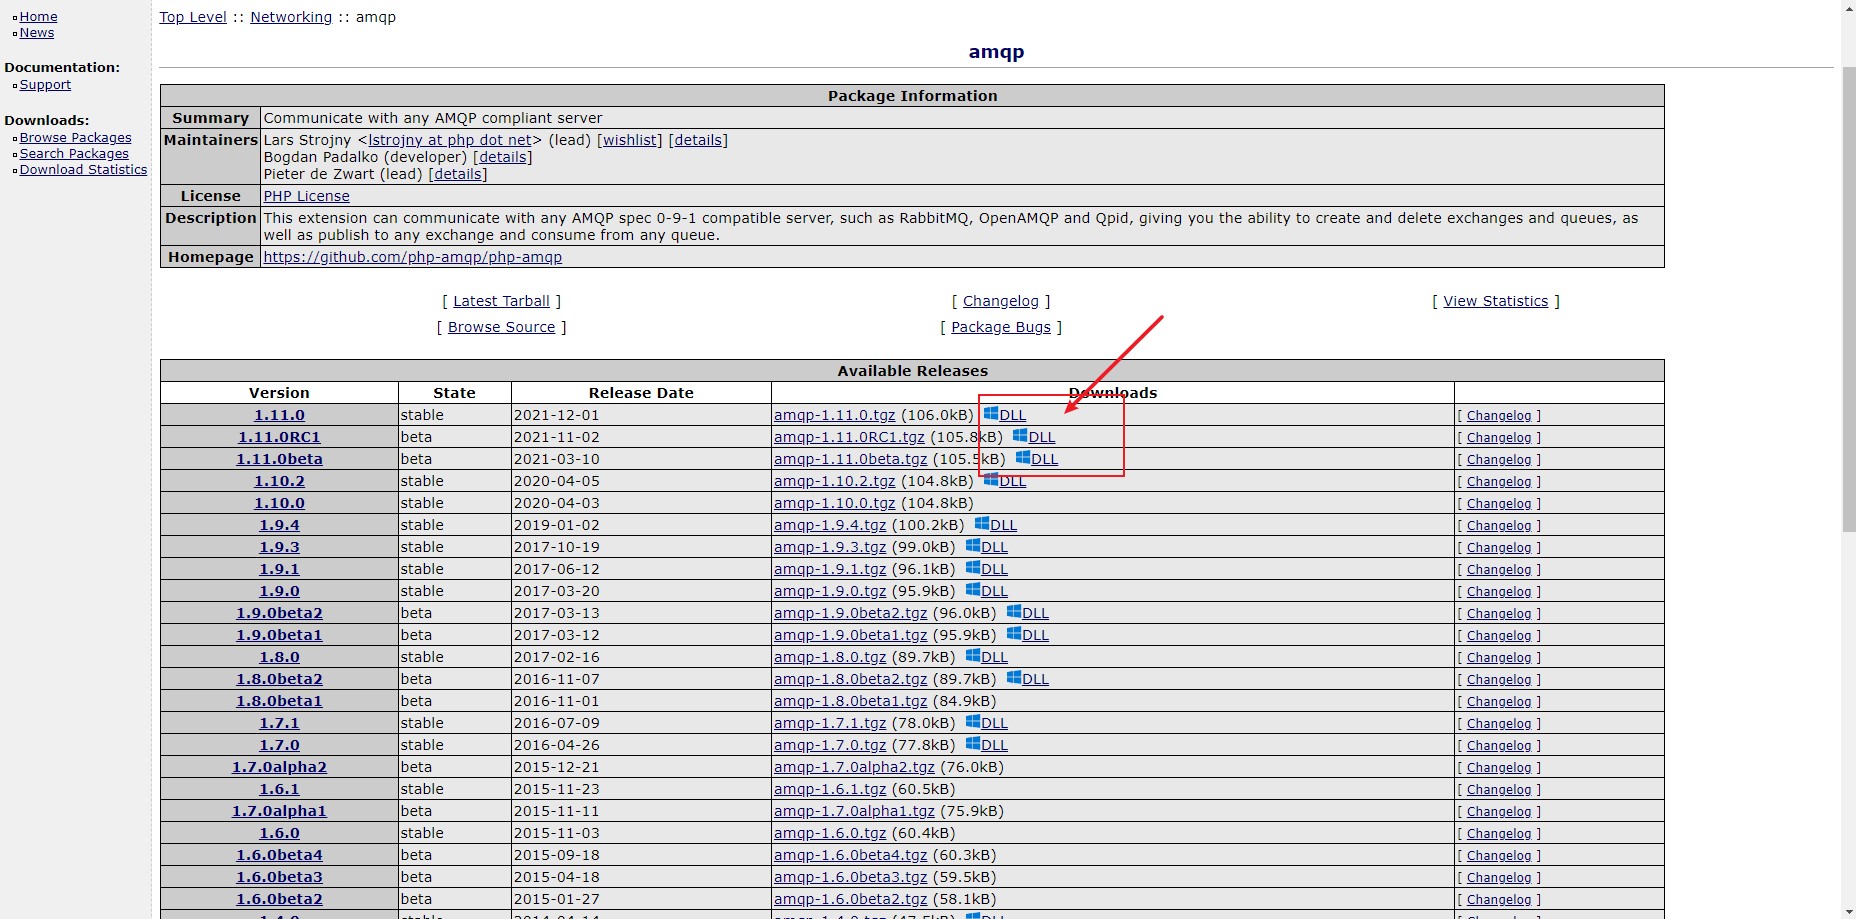View the PHP License
Screen dimensions: 1856x919
click(306, 196)
